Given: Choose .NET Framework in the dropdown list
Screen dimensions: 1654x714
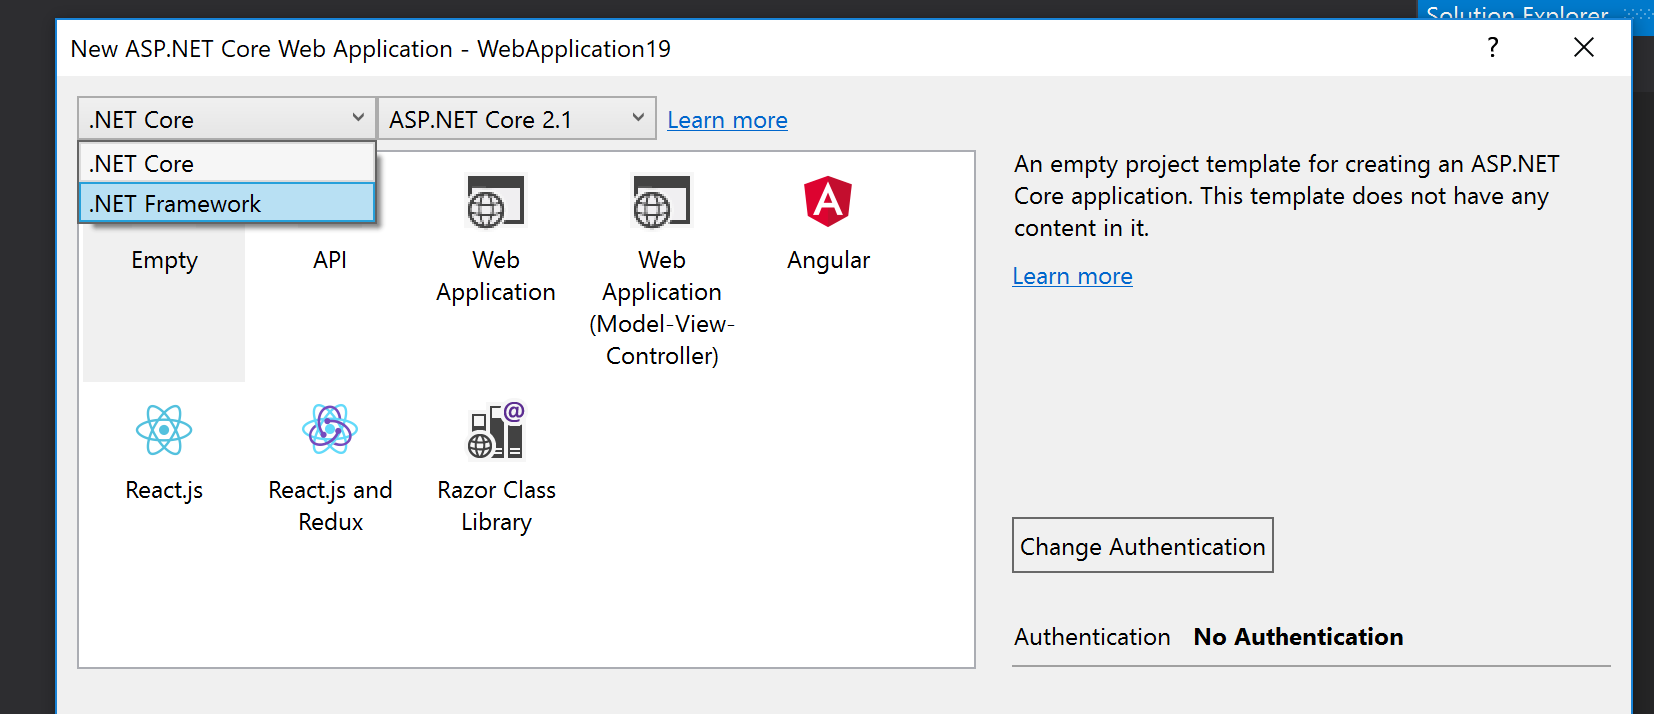Looking at the screenshot, I should [x=227, y=203].
